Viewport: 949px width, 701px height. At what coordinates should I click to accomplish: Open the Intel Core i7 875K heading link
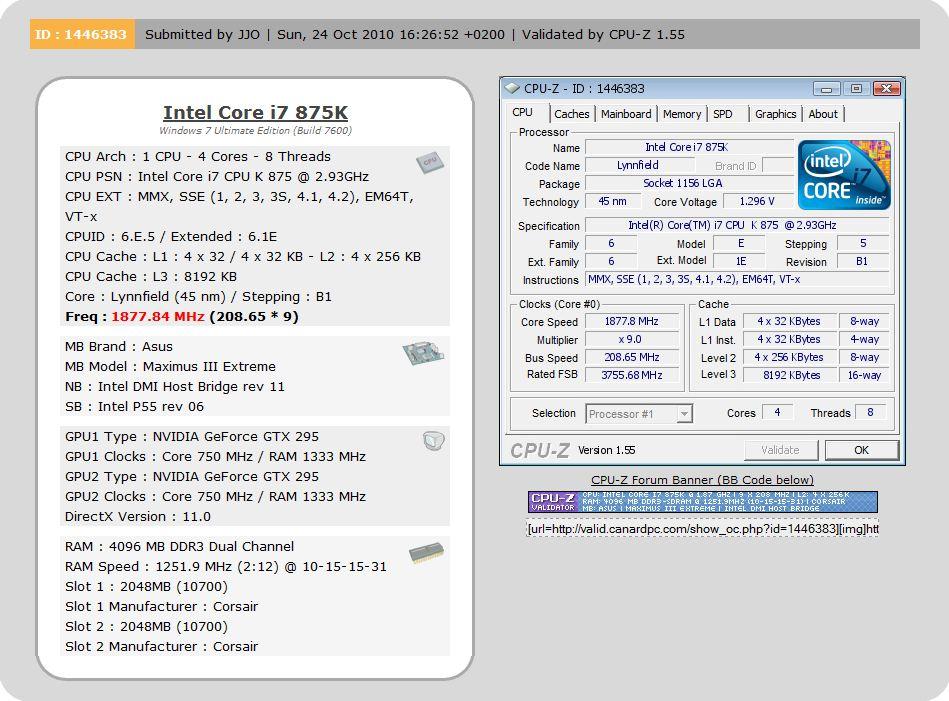(x=255, y=113)
